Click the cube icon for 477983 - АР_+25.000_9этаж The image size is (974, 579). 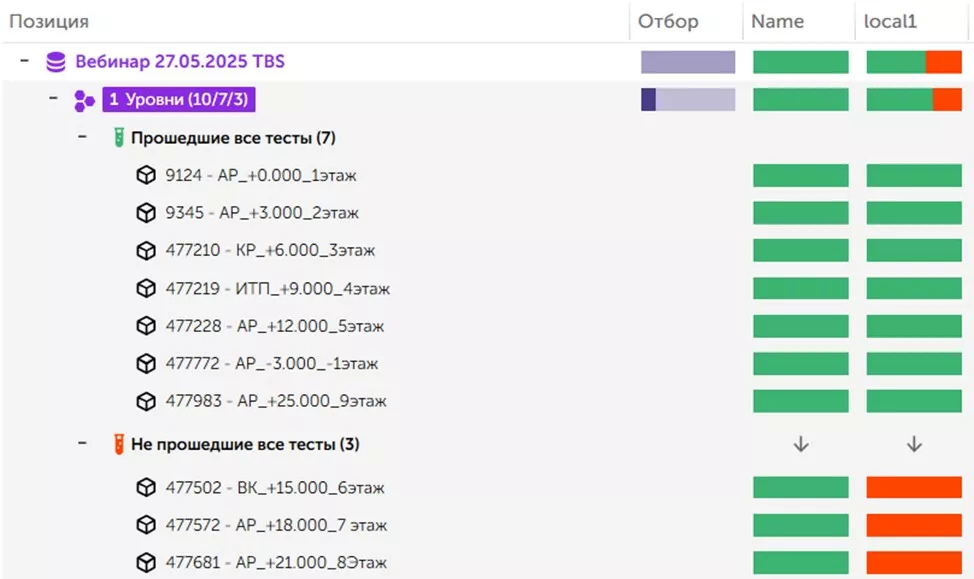(x=146, y=401)
